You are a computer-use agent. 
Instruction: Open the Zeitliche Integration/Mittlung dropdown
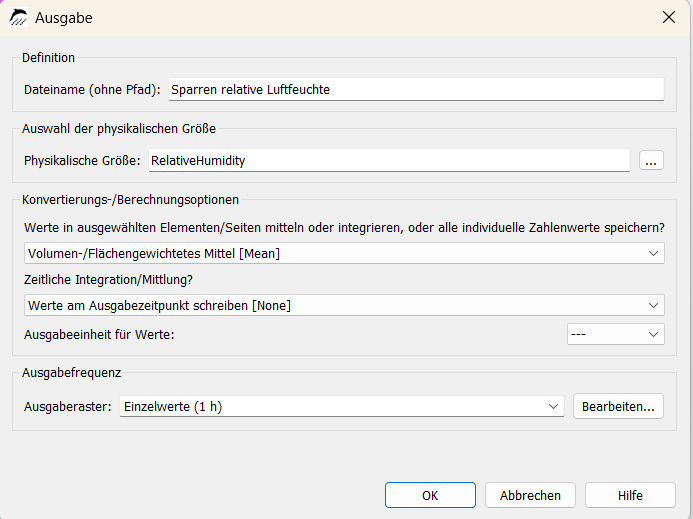coord(344,305)
